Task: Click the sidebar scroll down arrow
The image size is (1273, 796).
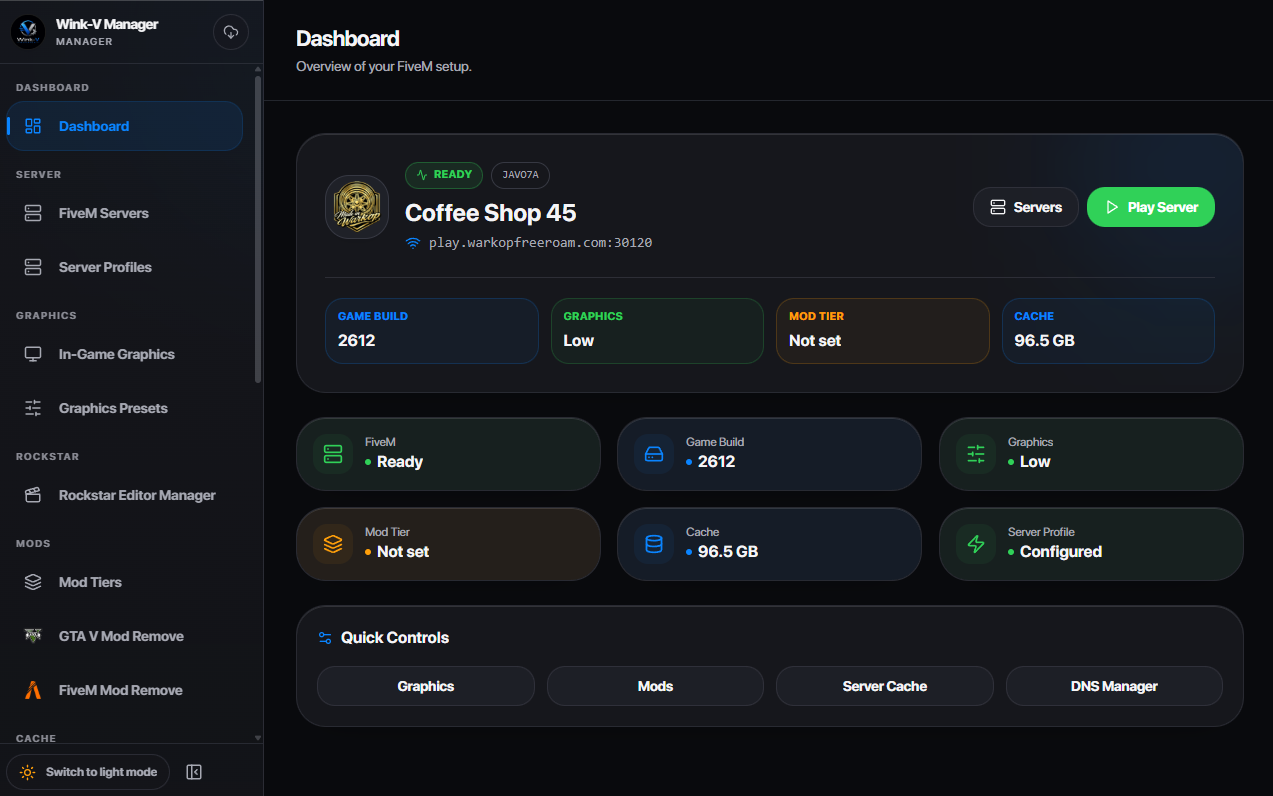Action: click(x=258, y=738)
